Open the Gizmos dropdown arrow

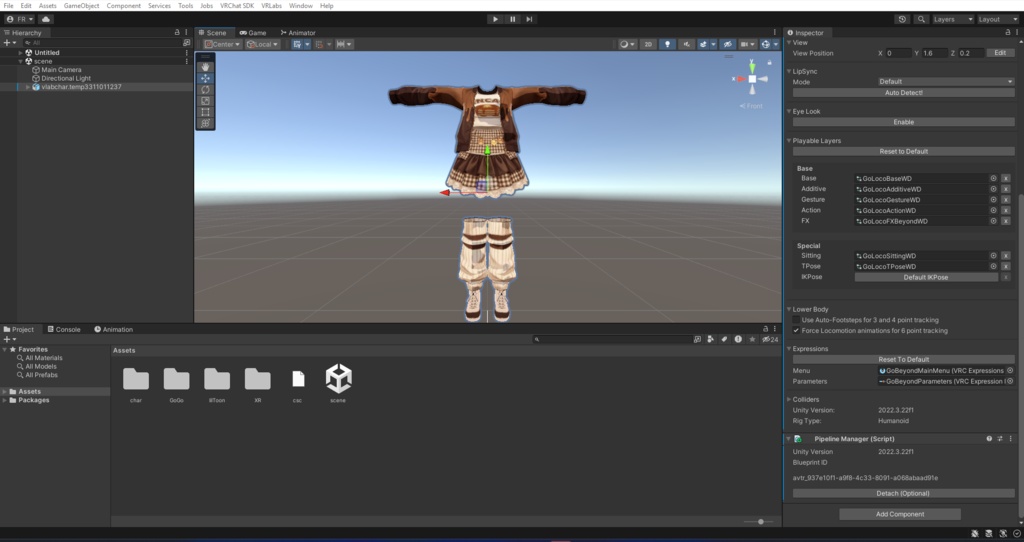point(776,44)
